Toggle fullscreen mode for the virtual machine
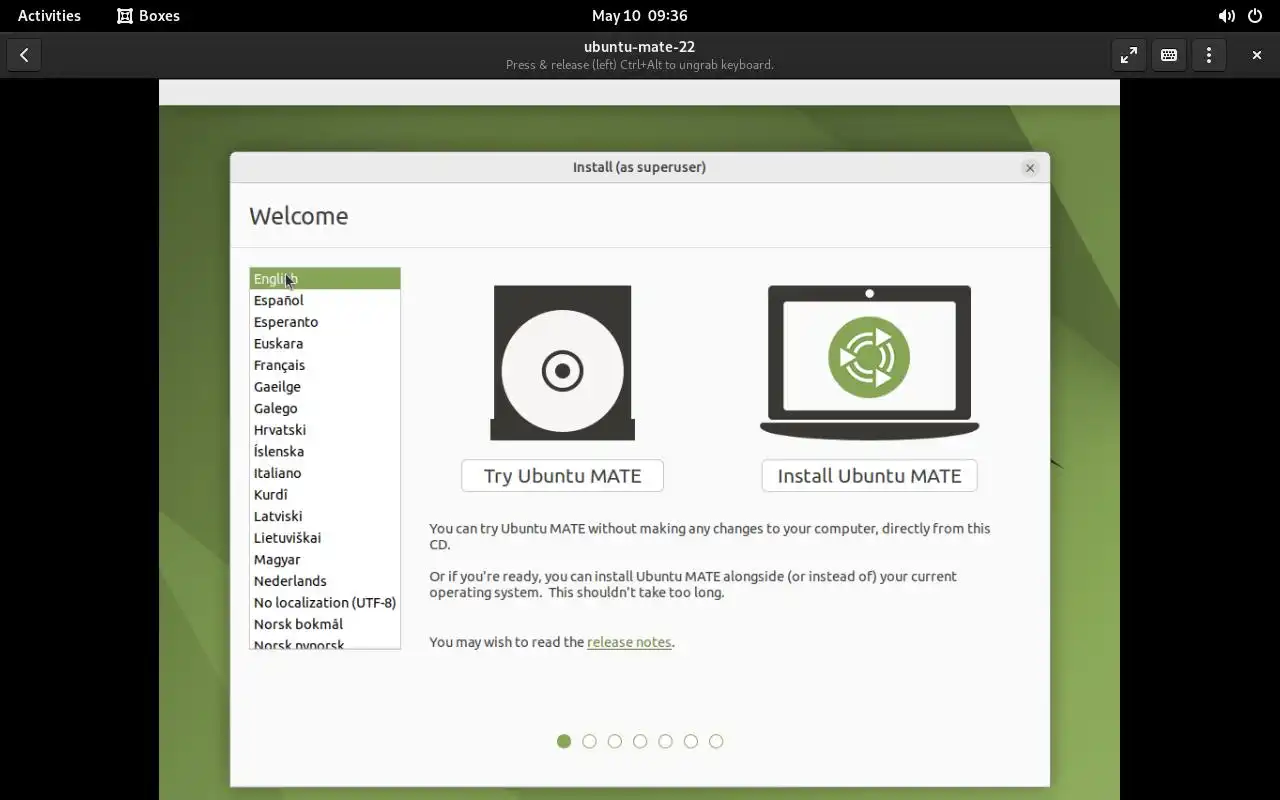 point(1129,55)
